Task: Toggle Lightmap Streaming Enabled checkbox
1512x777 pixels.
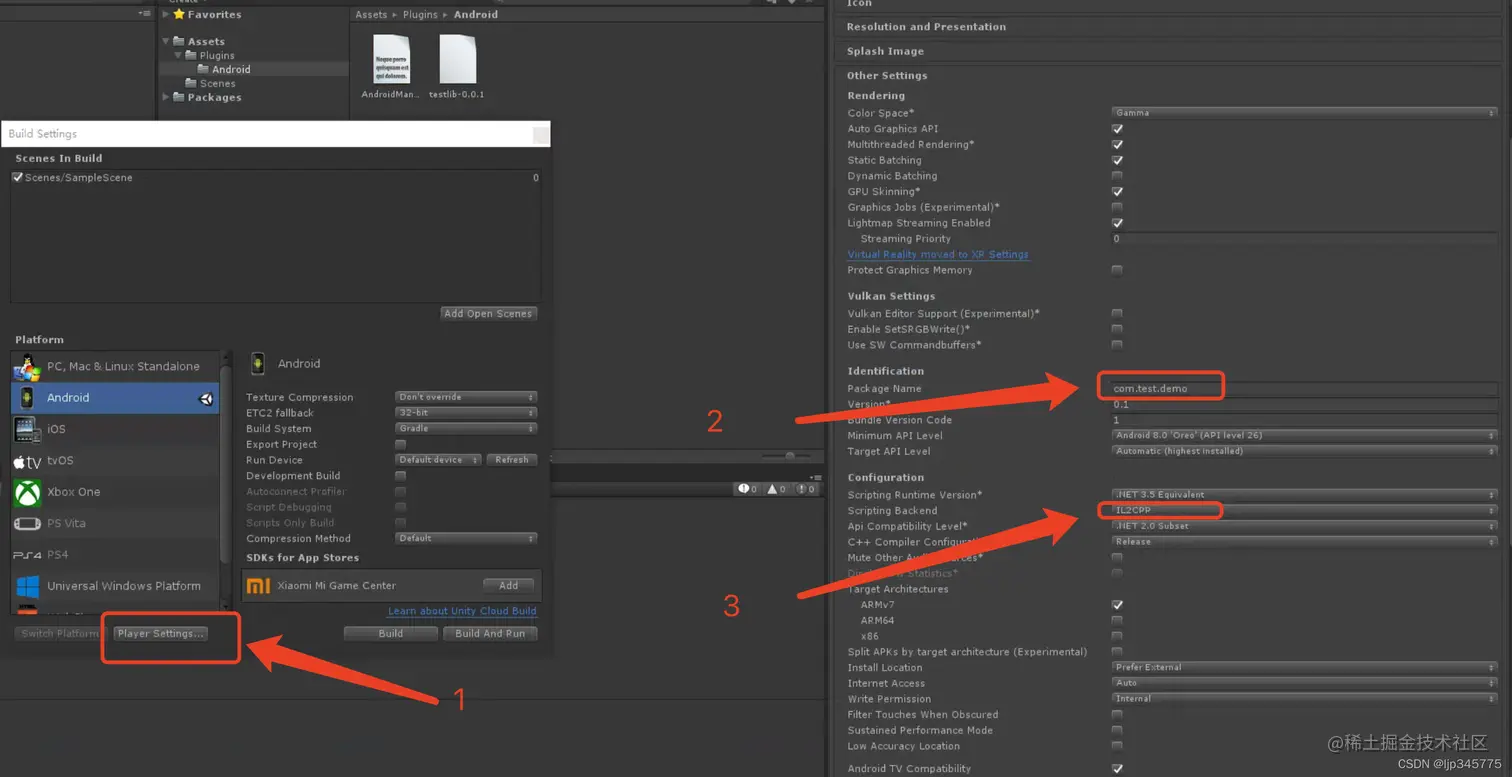Action: (x=1117, y=223)
